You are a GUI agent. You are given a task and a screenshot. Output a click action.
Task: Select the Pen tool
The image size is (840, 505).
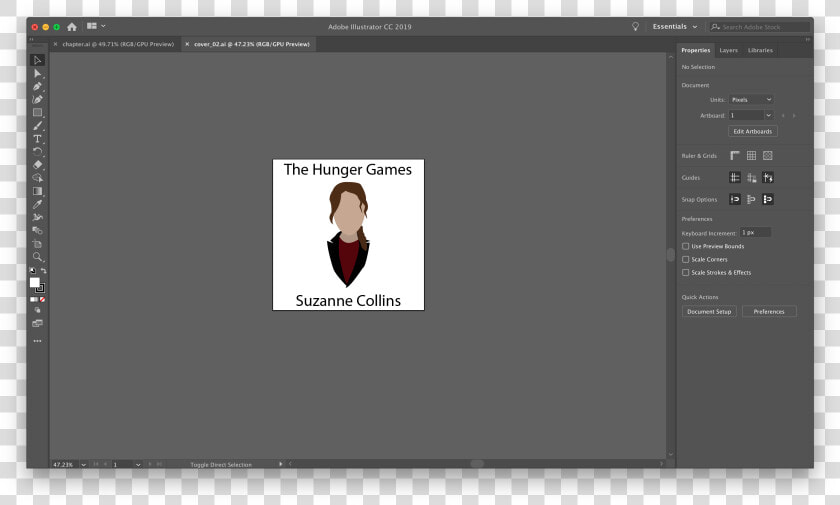37,86
